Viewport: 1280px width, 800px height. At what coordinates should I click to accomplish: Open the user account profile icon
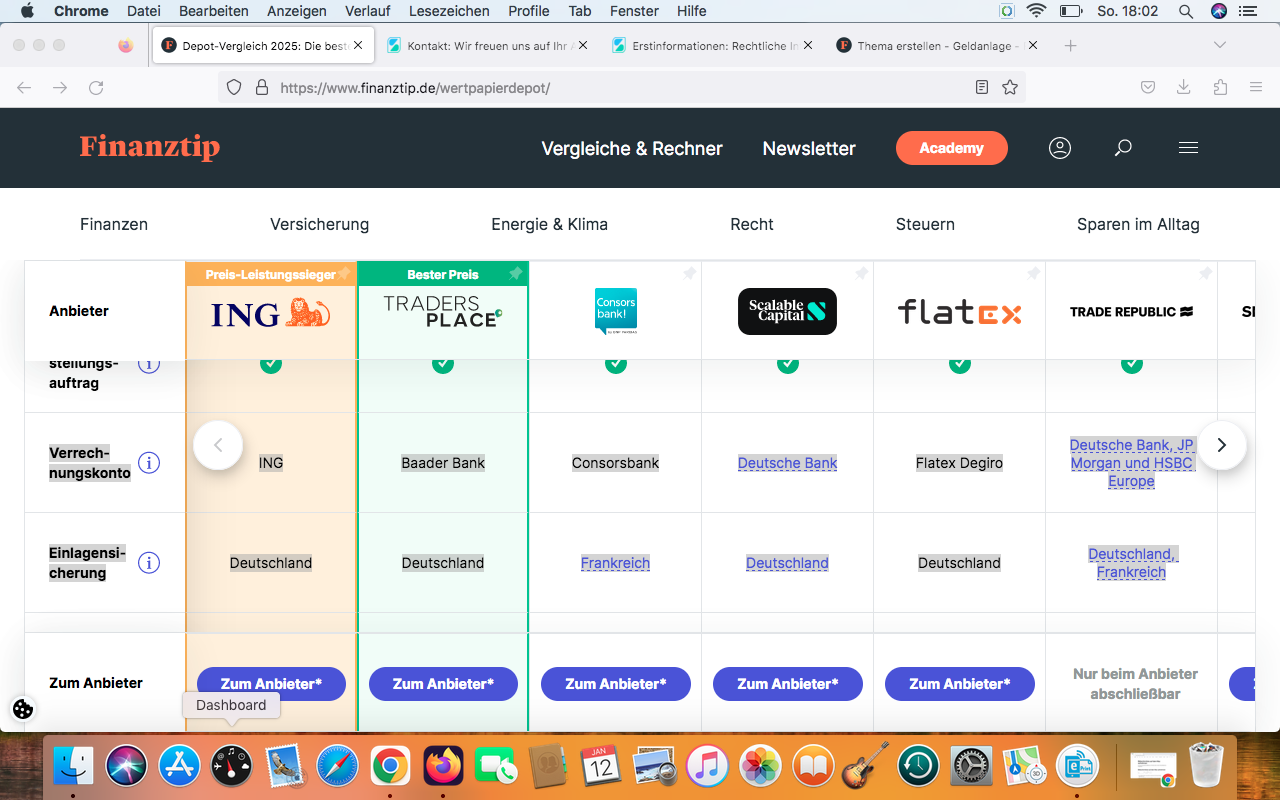(1060, 148)
